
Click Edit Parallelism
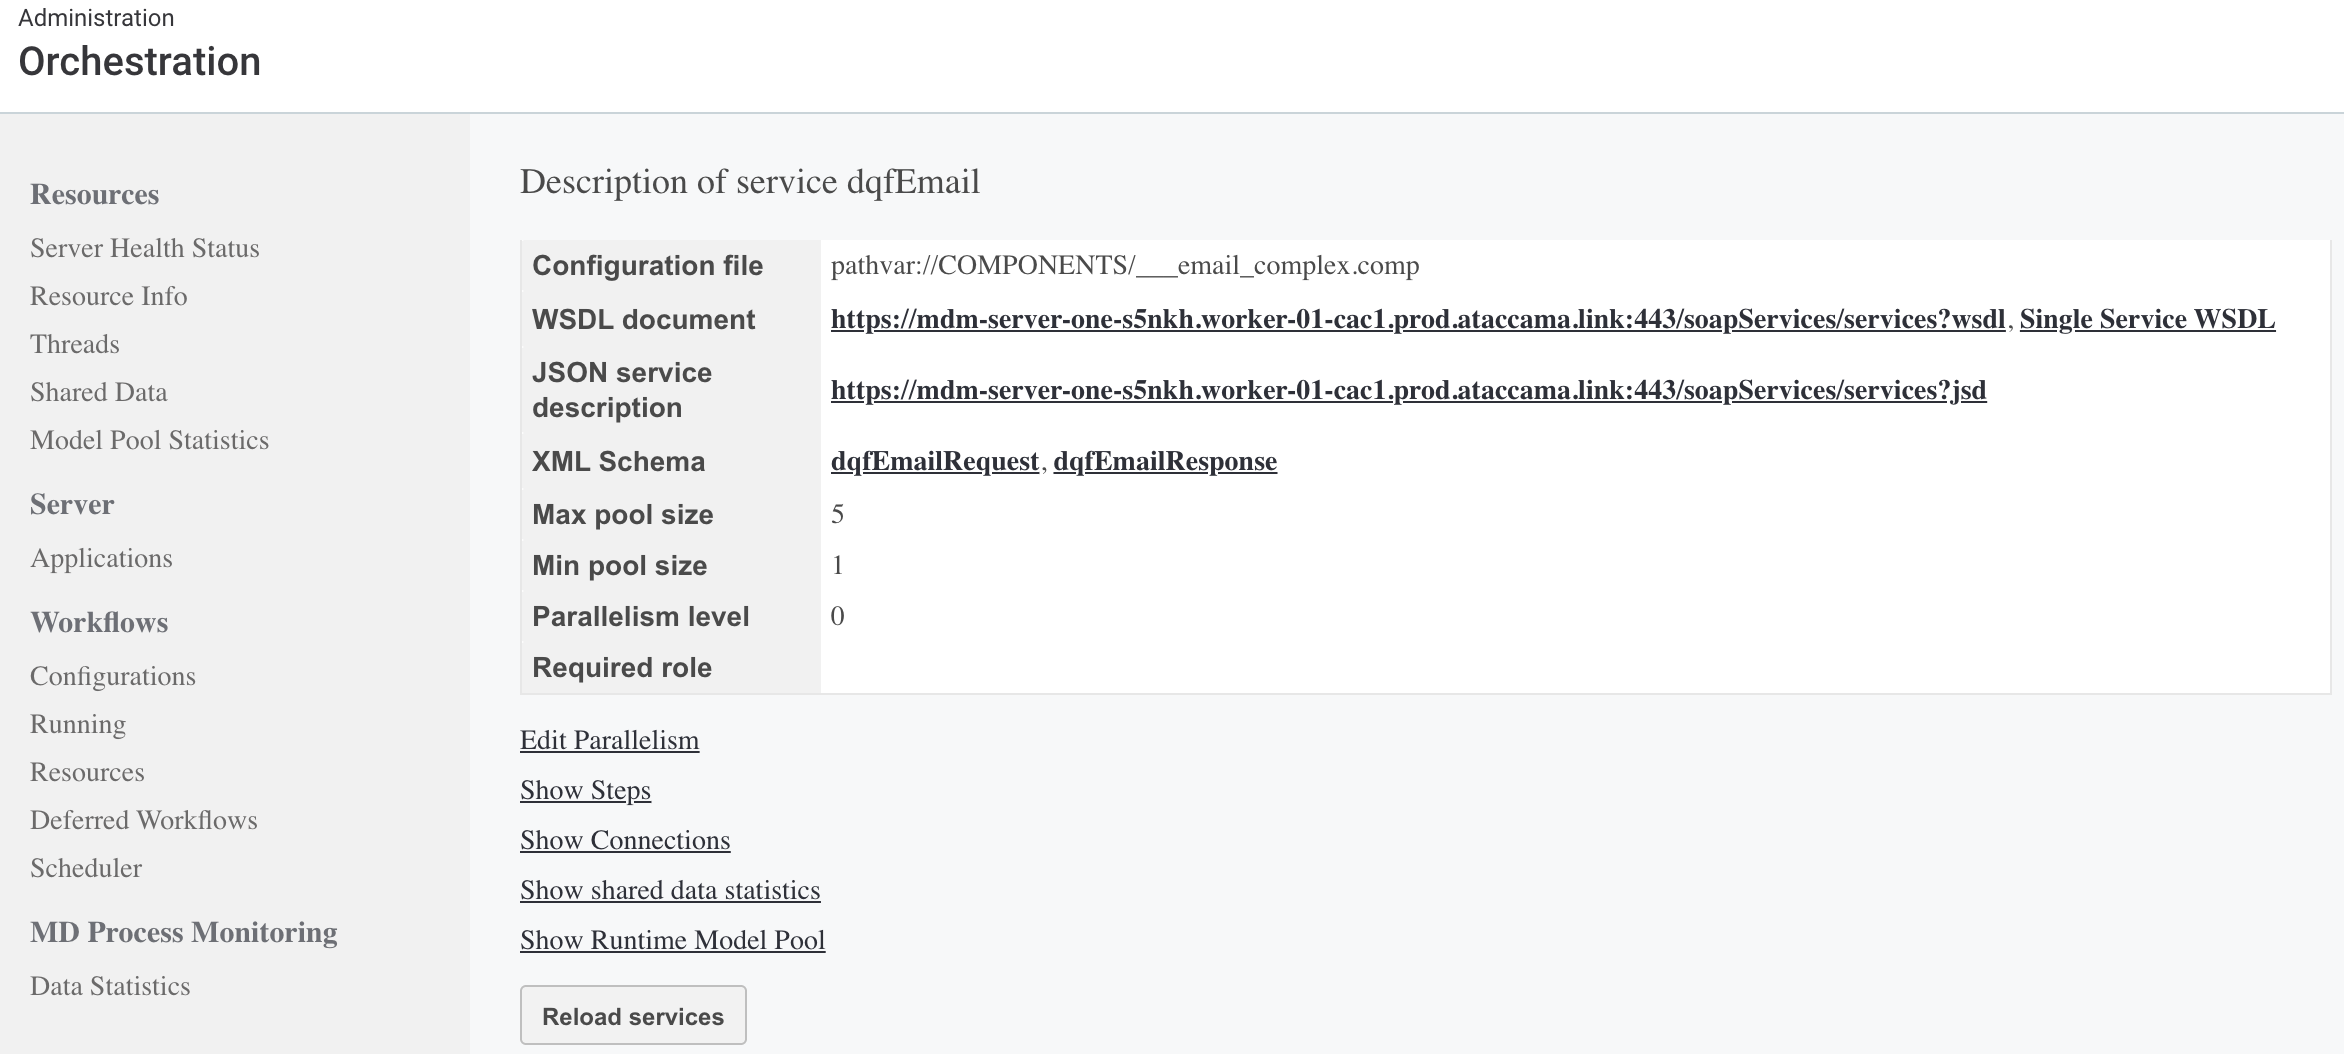(x=609, y=740)
